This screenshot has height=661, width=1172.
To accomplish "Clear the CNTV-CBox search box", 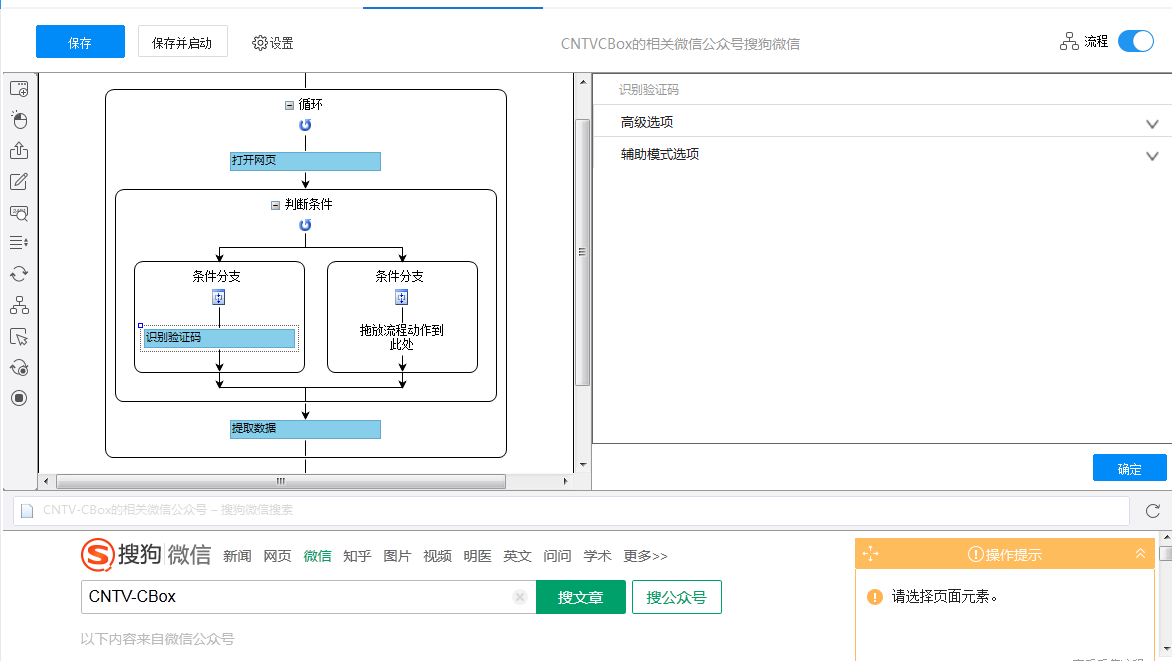I will (520, 597).
